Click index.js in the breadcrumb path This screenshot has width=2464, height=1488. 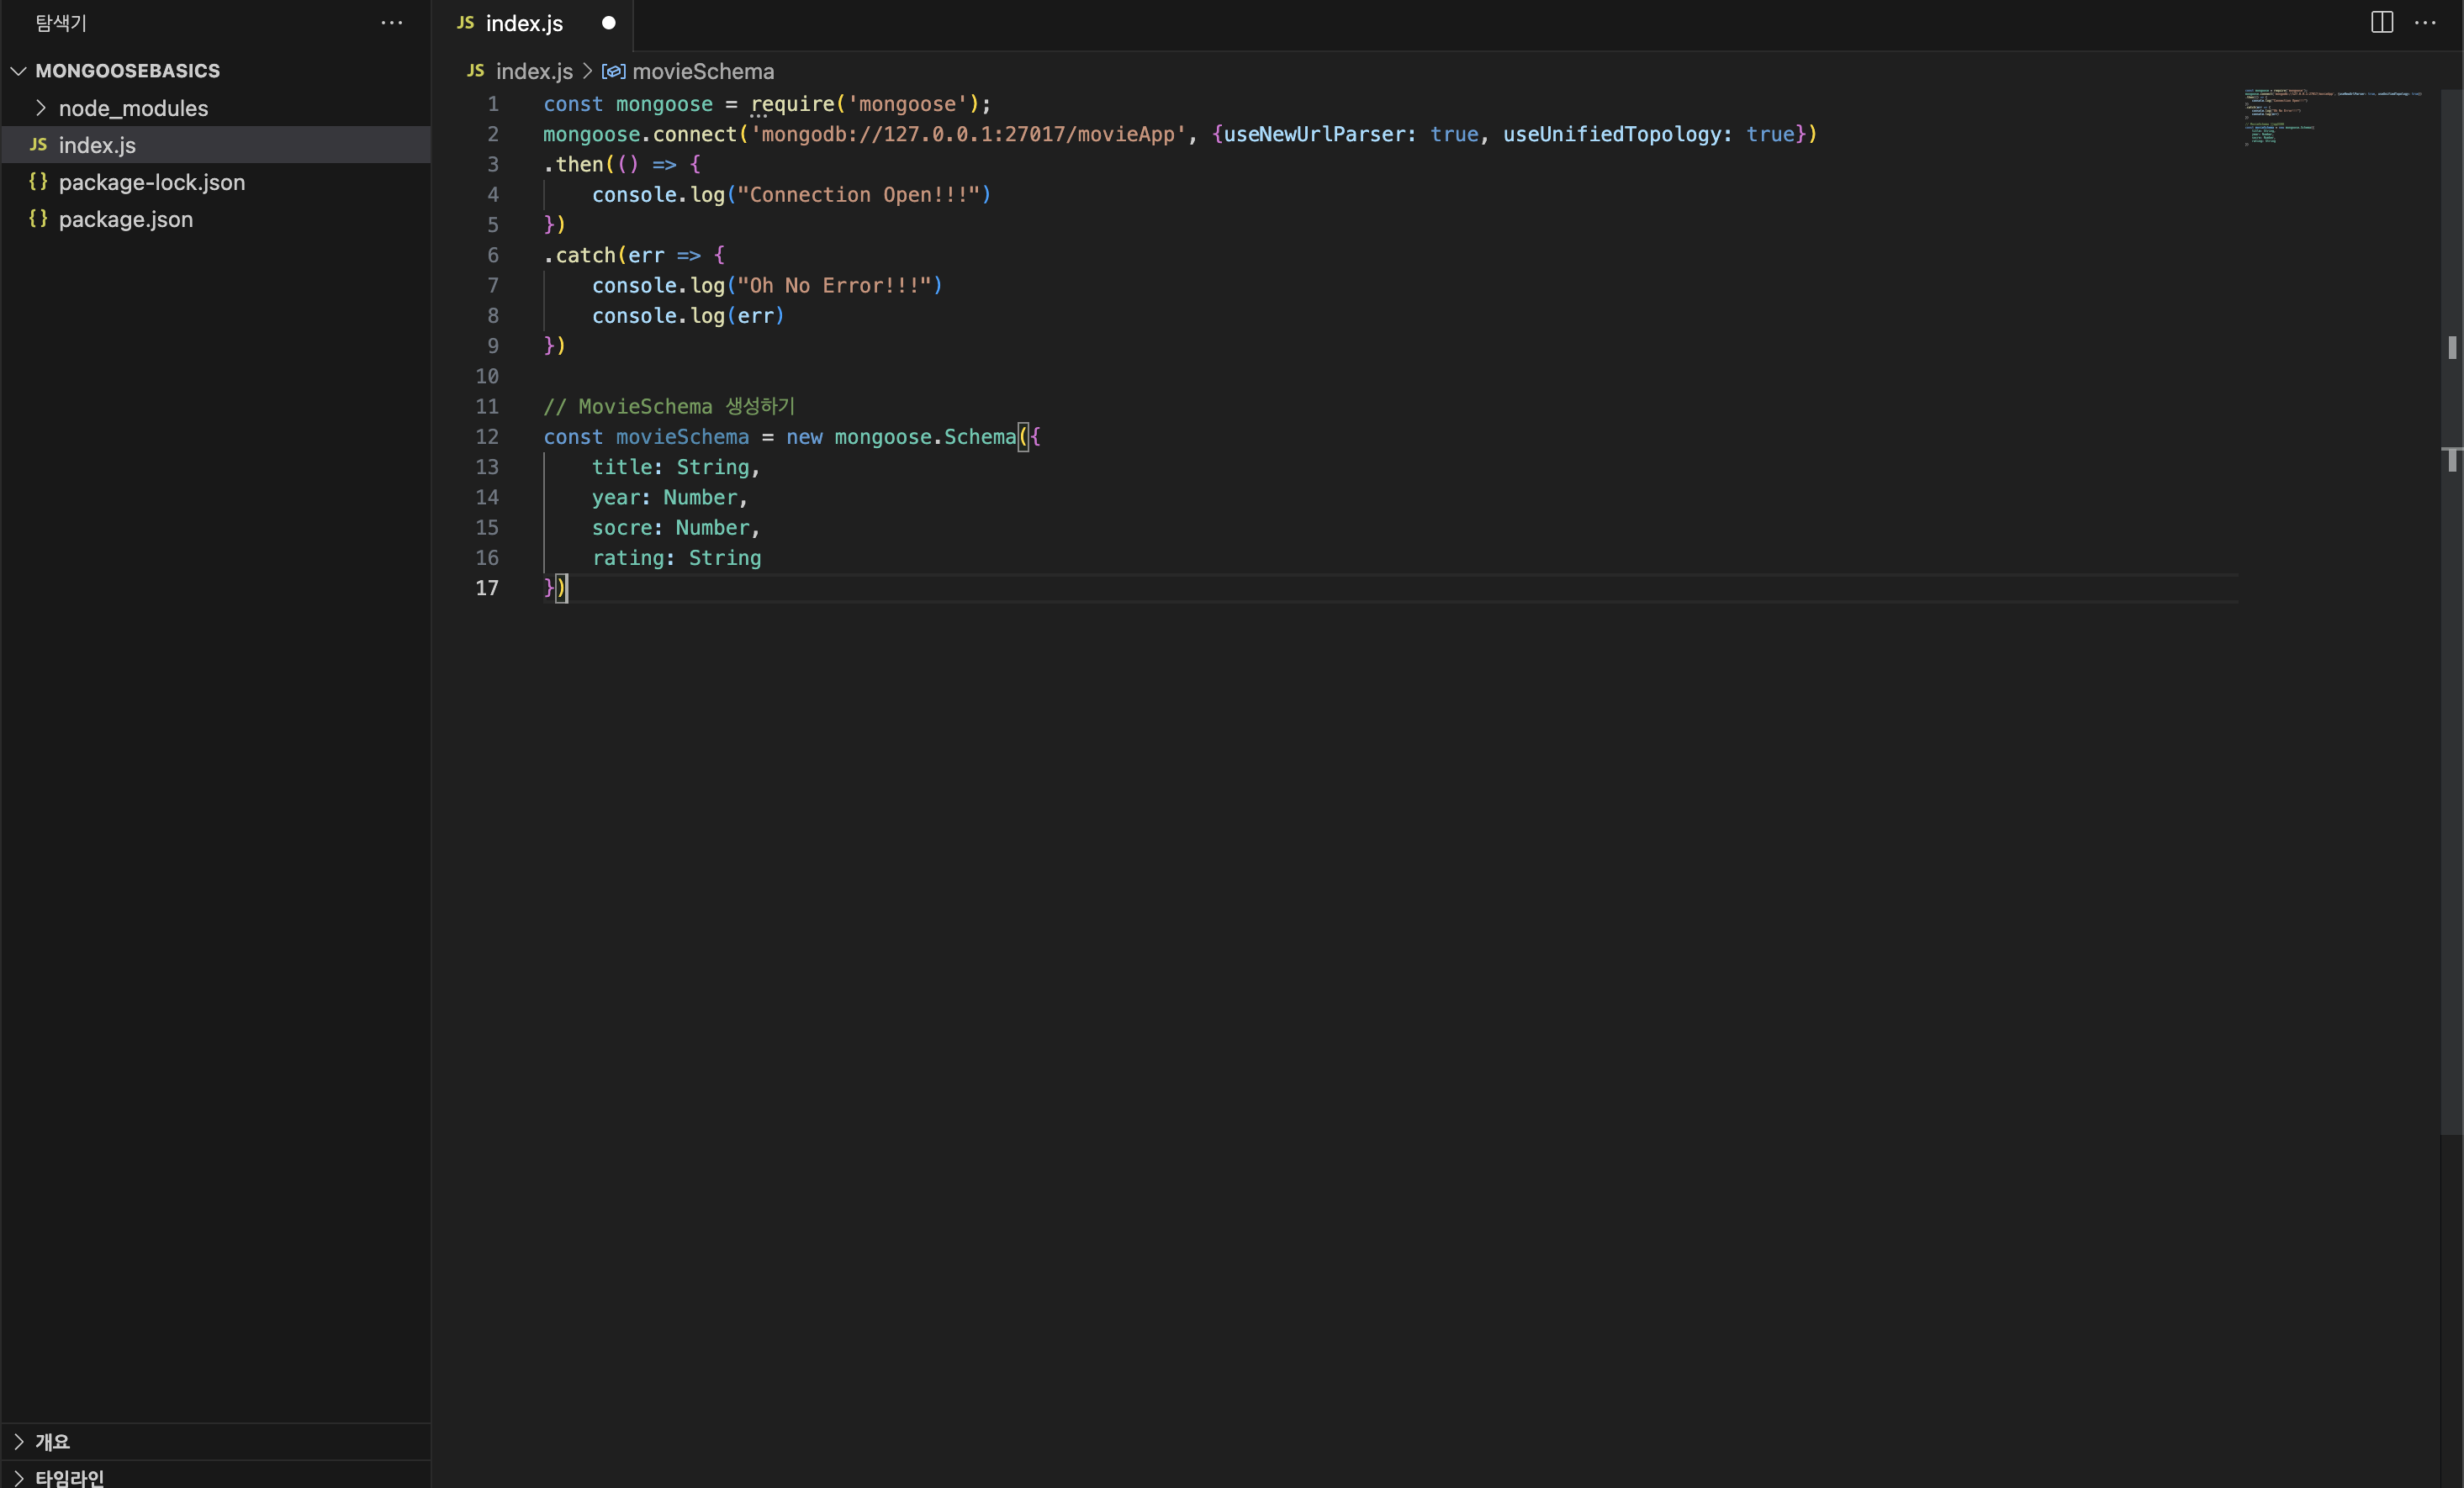(534, 71)
